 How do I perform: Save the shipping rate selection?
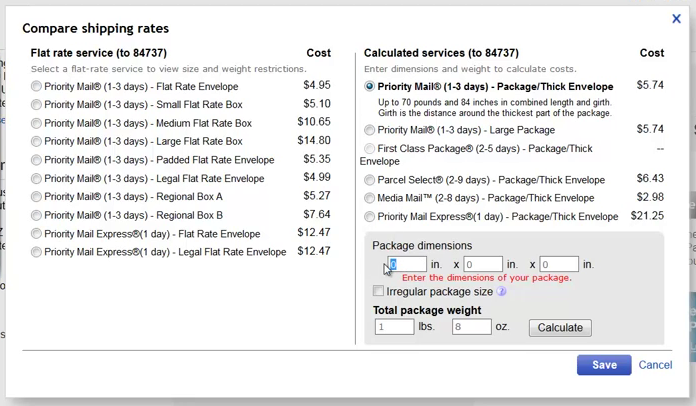(604, 365)
